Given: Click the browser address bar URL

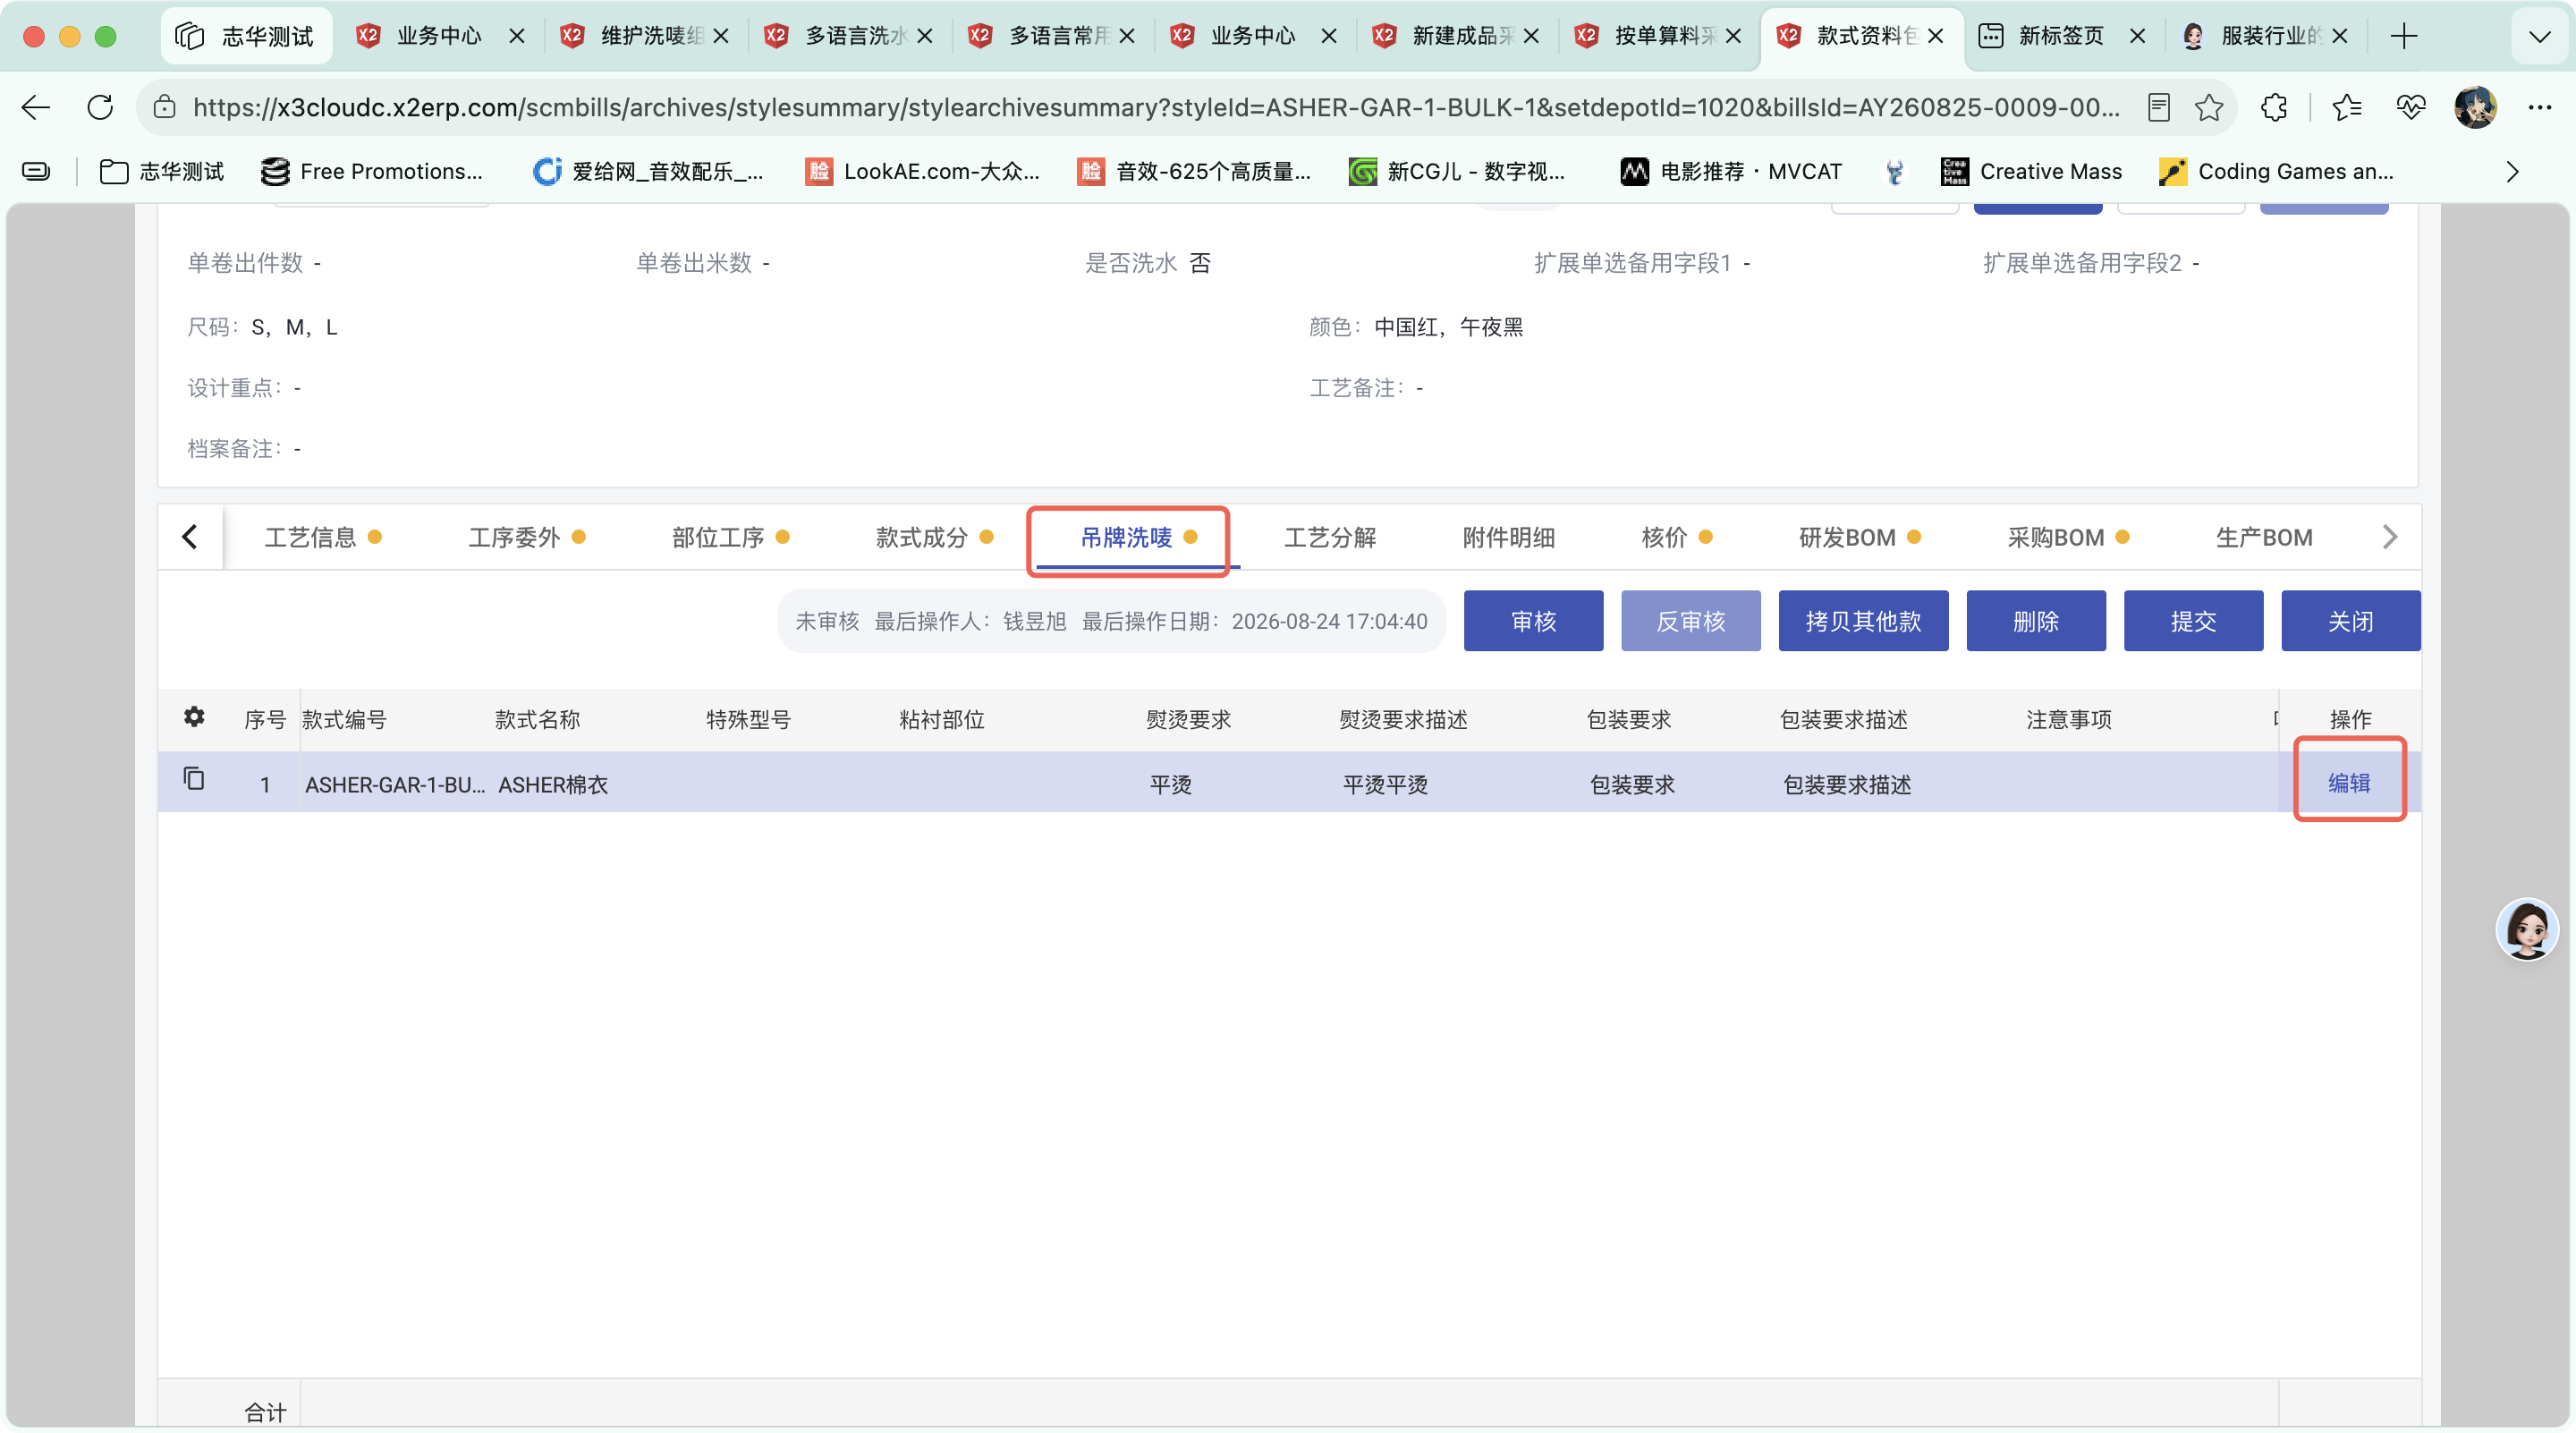Looking at the screenshot, I should (x=1156, y=107).
